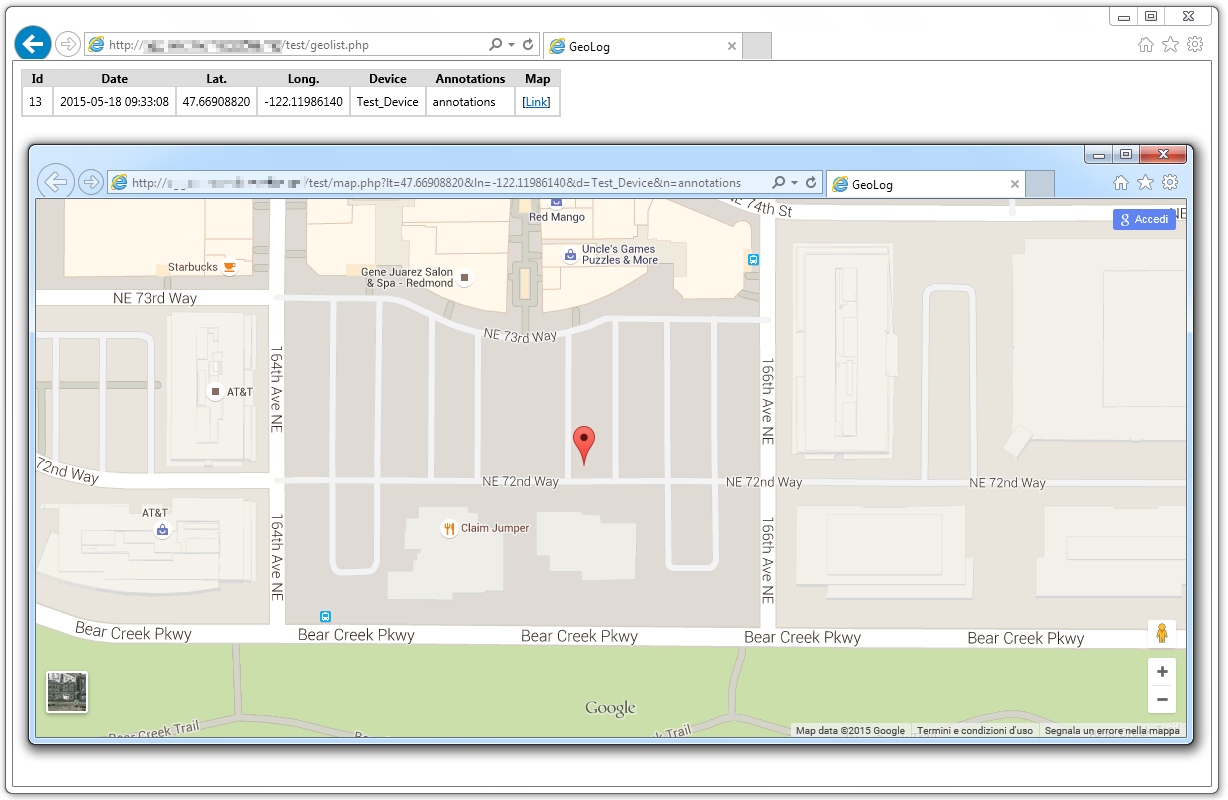Image resolution: width=1228 pixels, height=800 pixels.
Task: Click bus stop icon on Bear Creek Pkwy
Action: pyautogui.click(x=325, y=617)
